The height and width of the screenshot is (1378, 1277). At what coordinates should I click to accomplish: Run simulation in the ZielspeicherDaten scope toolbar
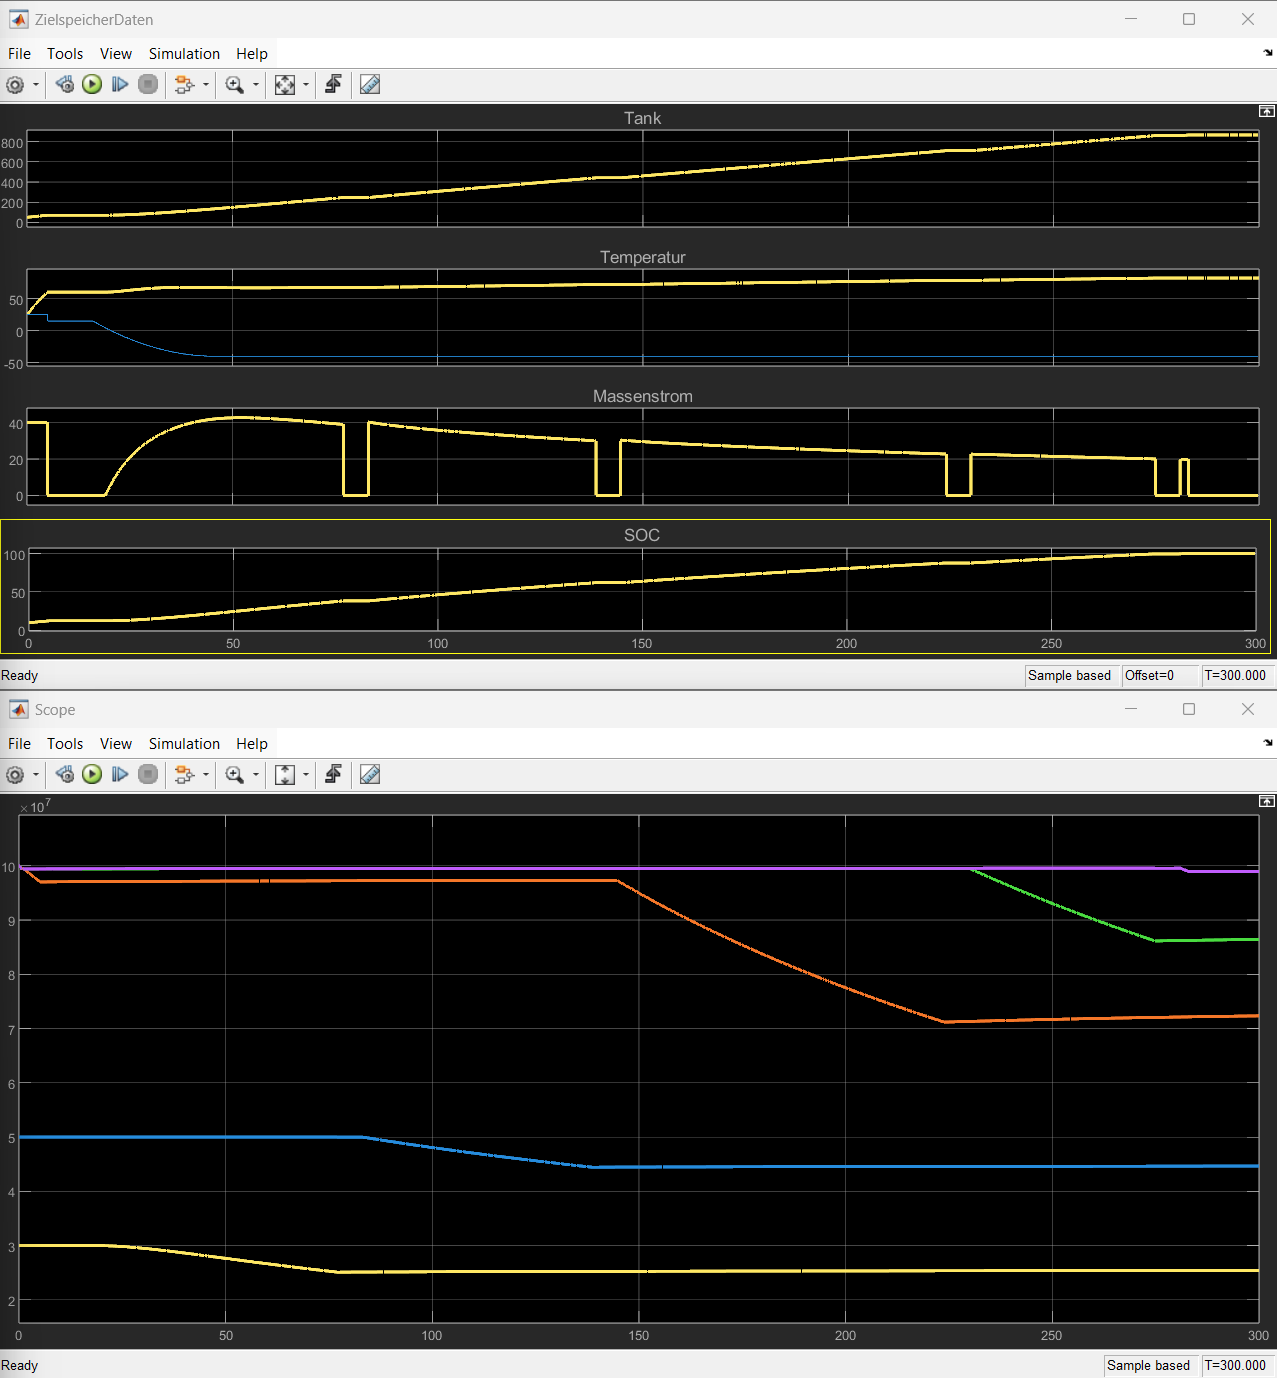(x=92, y=85)
